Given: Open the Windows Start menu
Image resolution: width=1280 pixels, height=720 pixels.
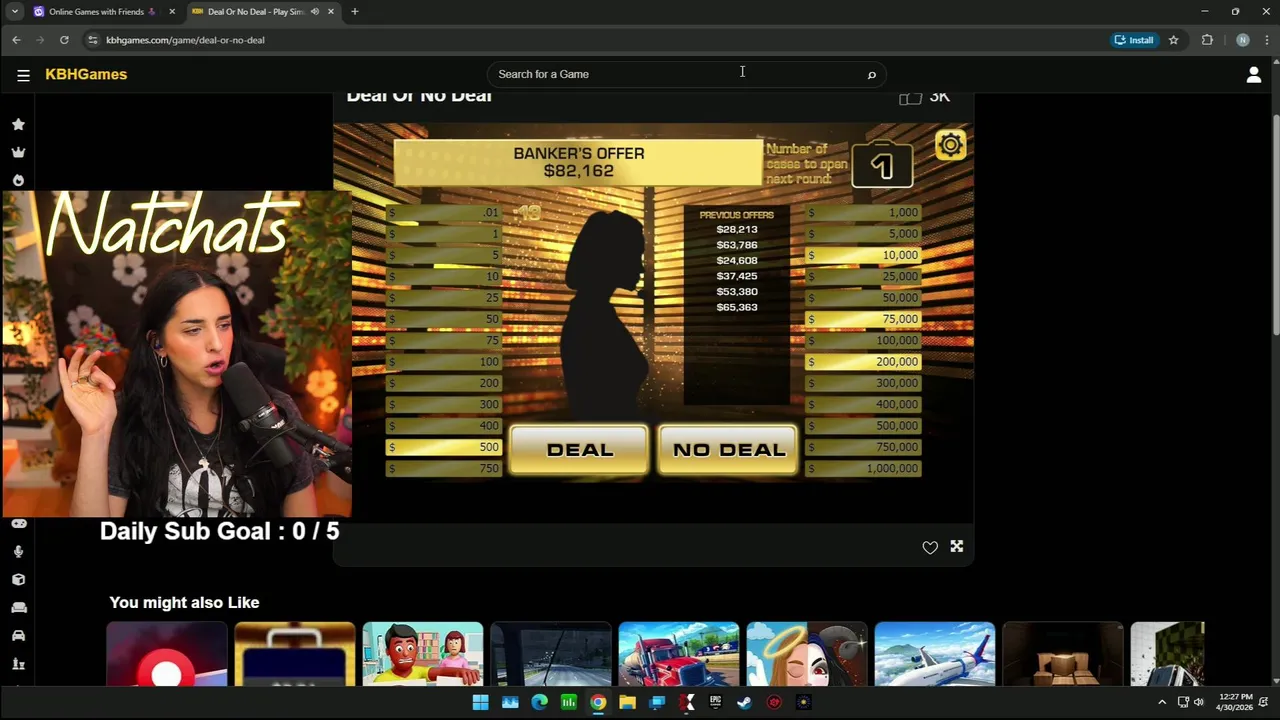Looking at the screenshot, I should (x=480, y=702).
